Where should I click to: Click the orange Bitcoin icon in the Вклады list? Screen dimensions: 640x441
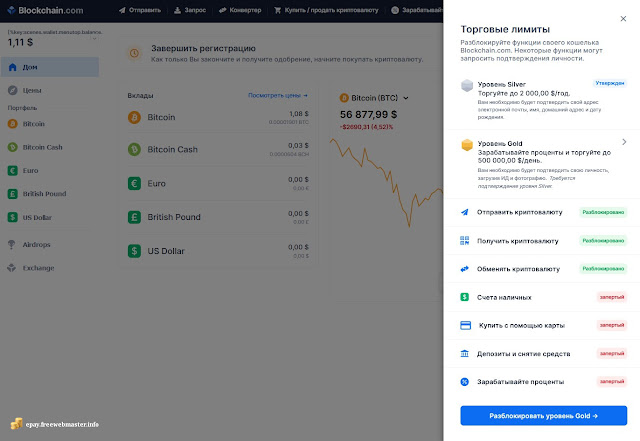point(134,117)
